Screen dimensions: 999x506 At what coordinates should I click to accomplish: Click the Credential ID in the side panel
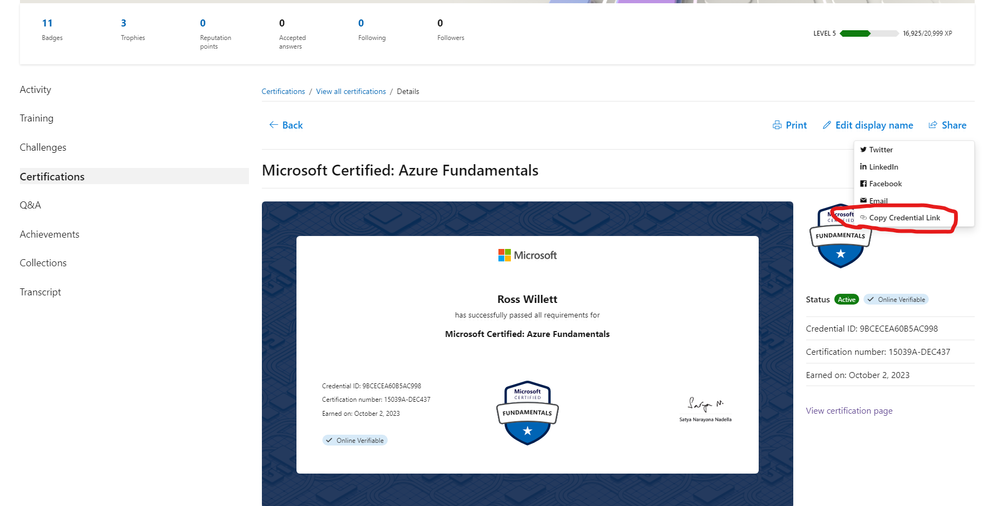point(872,329)
